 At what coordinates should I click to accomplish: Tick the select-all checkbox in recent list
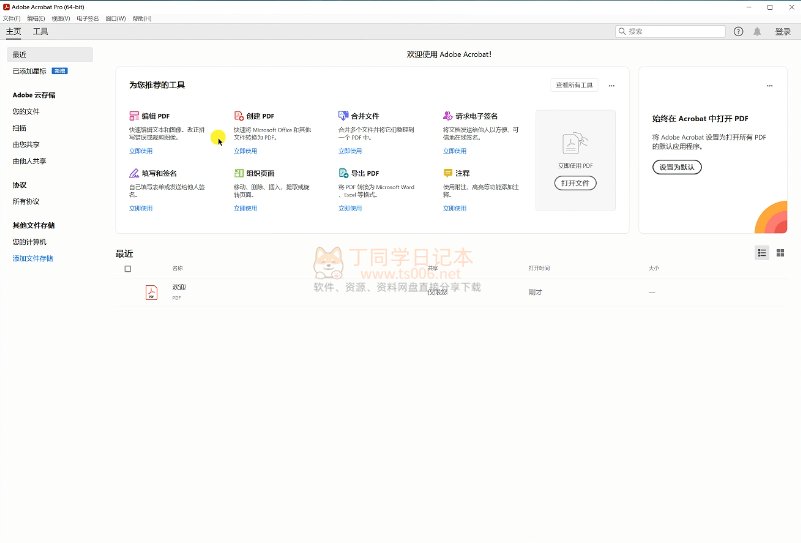[128, 269]
